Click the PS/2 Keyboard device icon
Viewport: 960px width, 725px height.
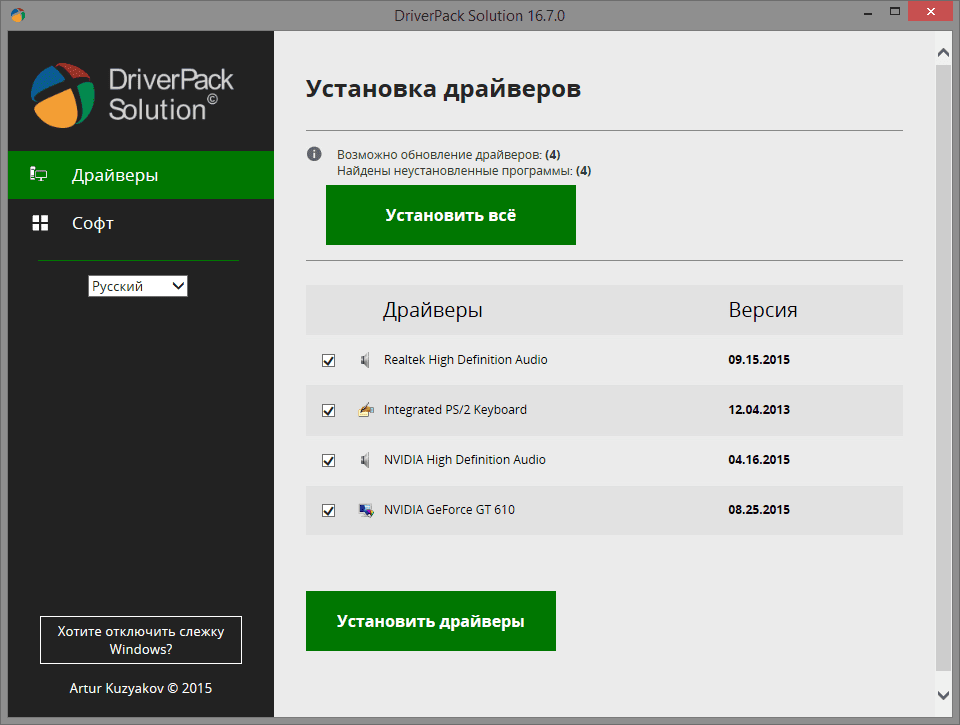(365, 410)
